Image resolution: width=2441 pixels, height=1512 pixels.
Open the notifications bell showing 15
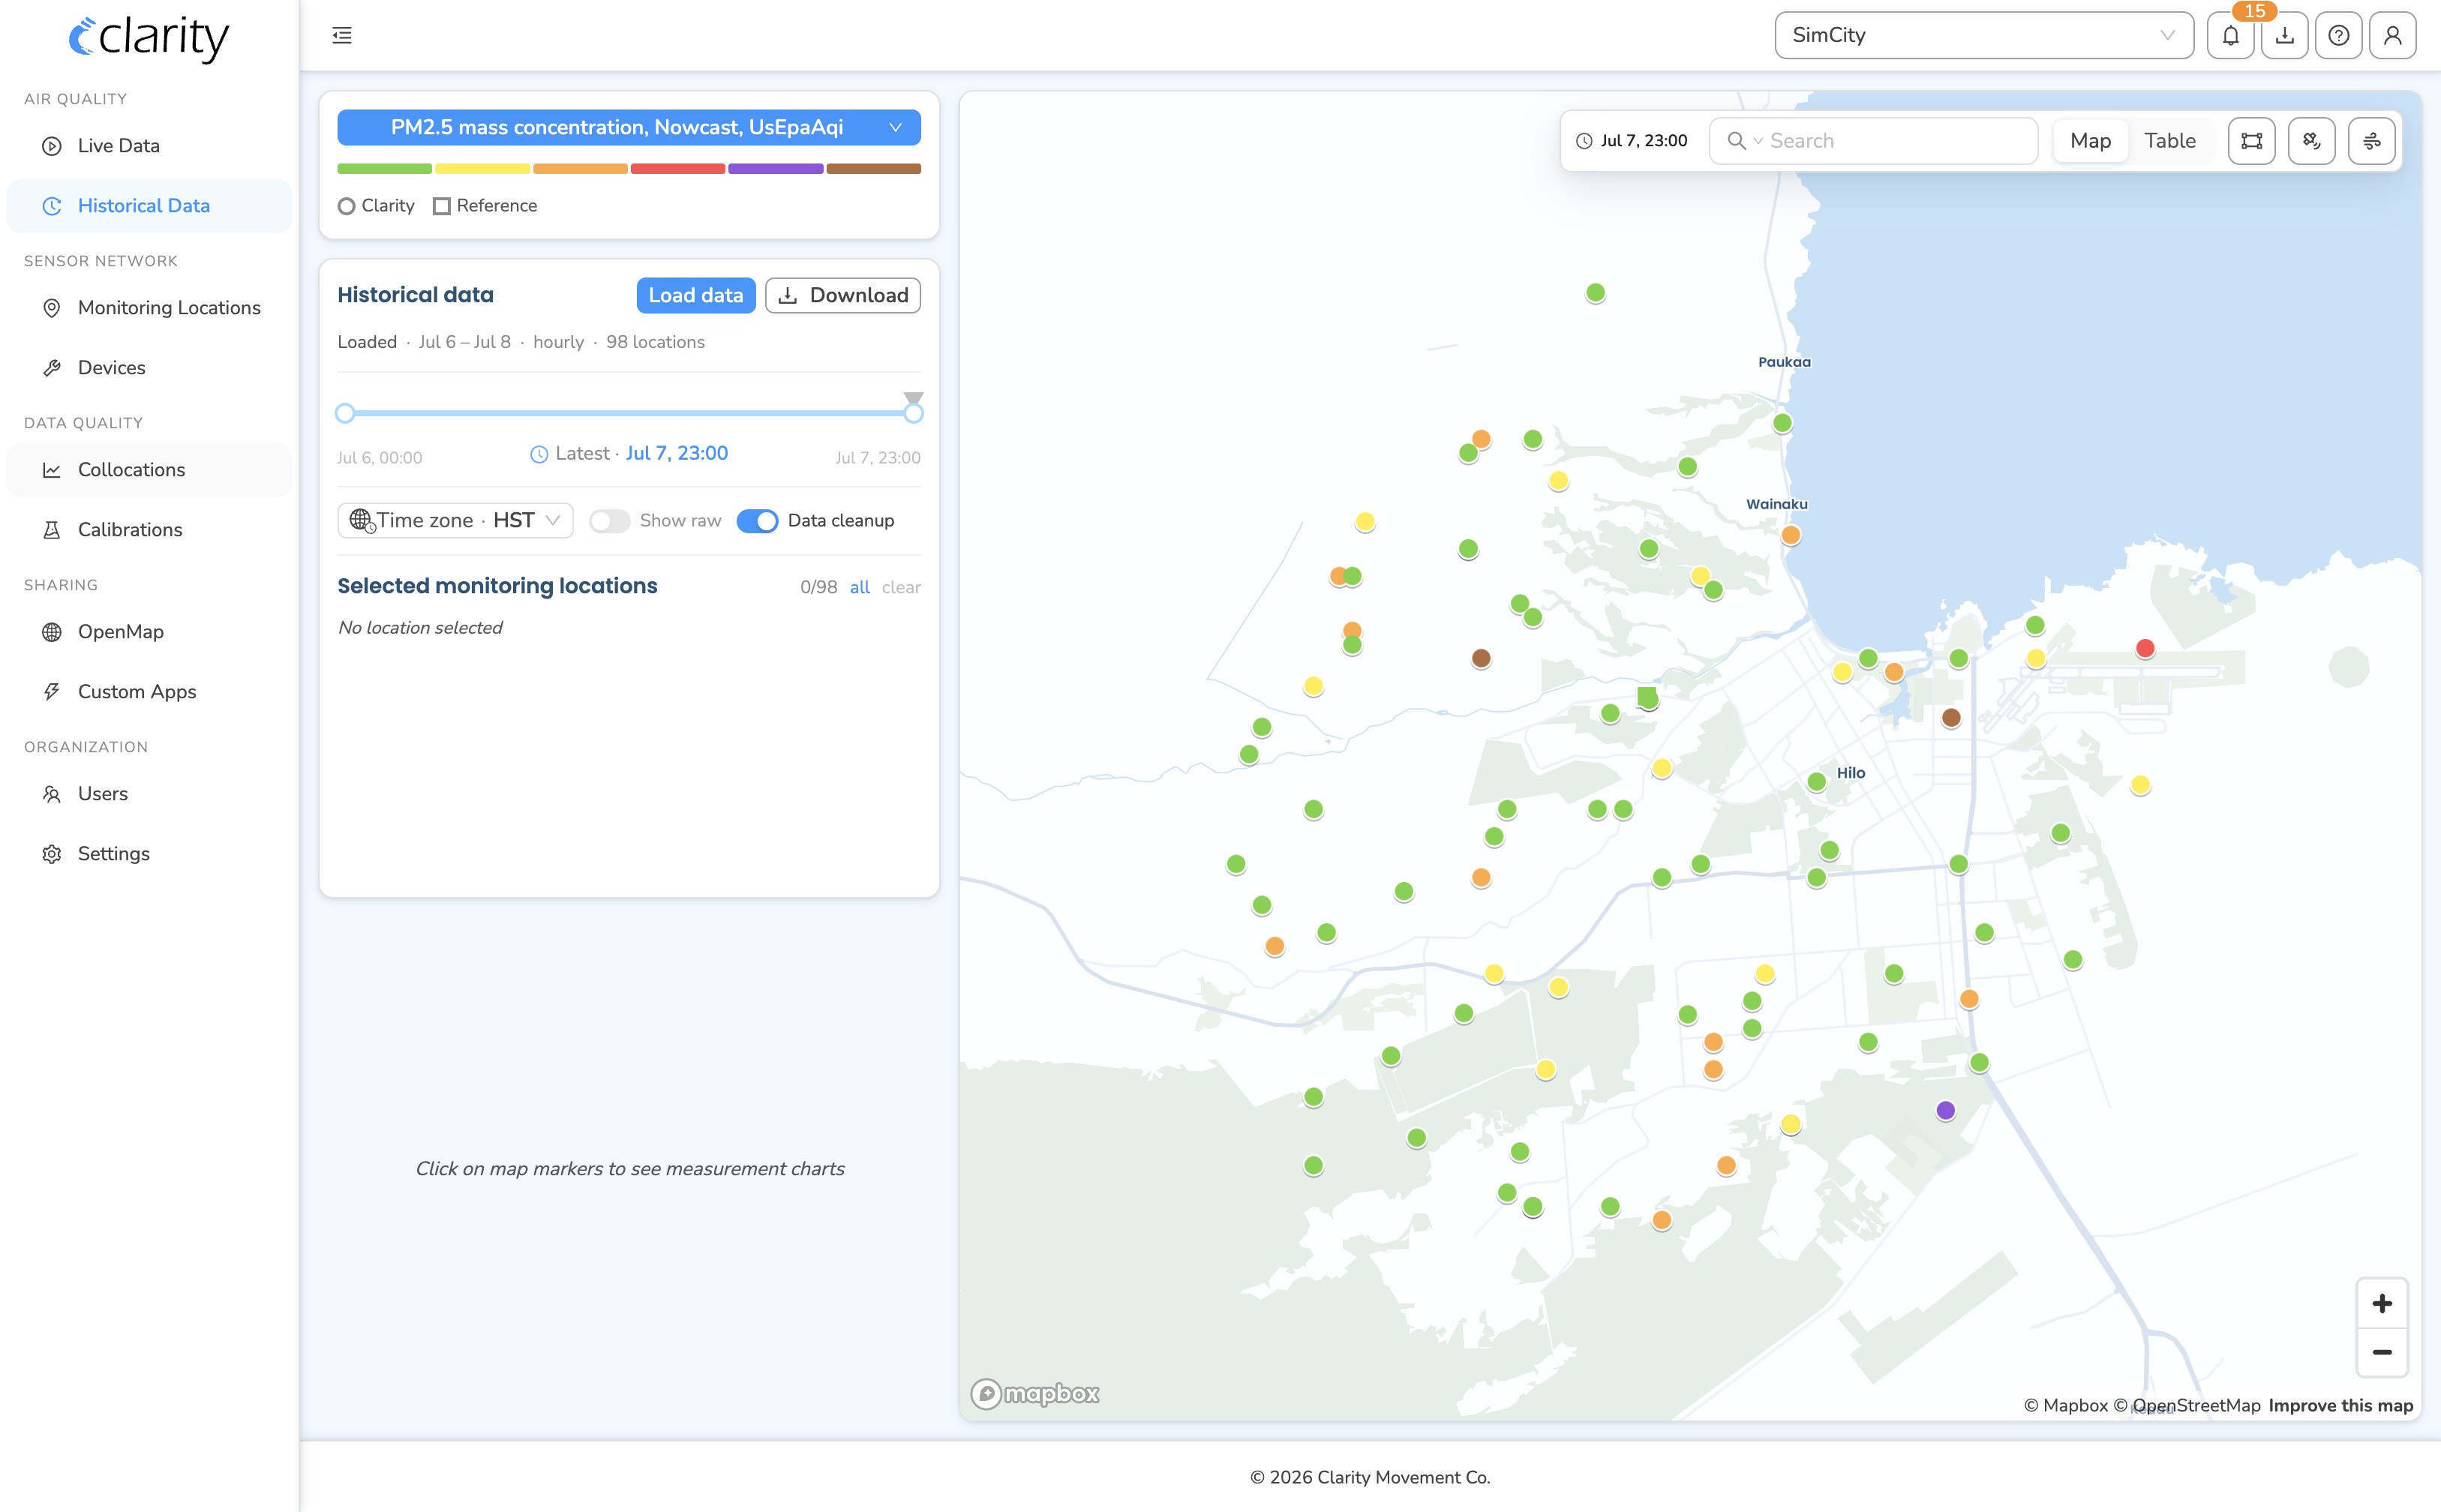2230,36
